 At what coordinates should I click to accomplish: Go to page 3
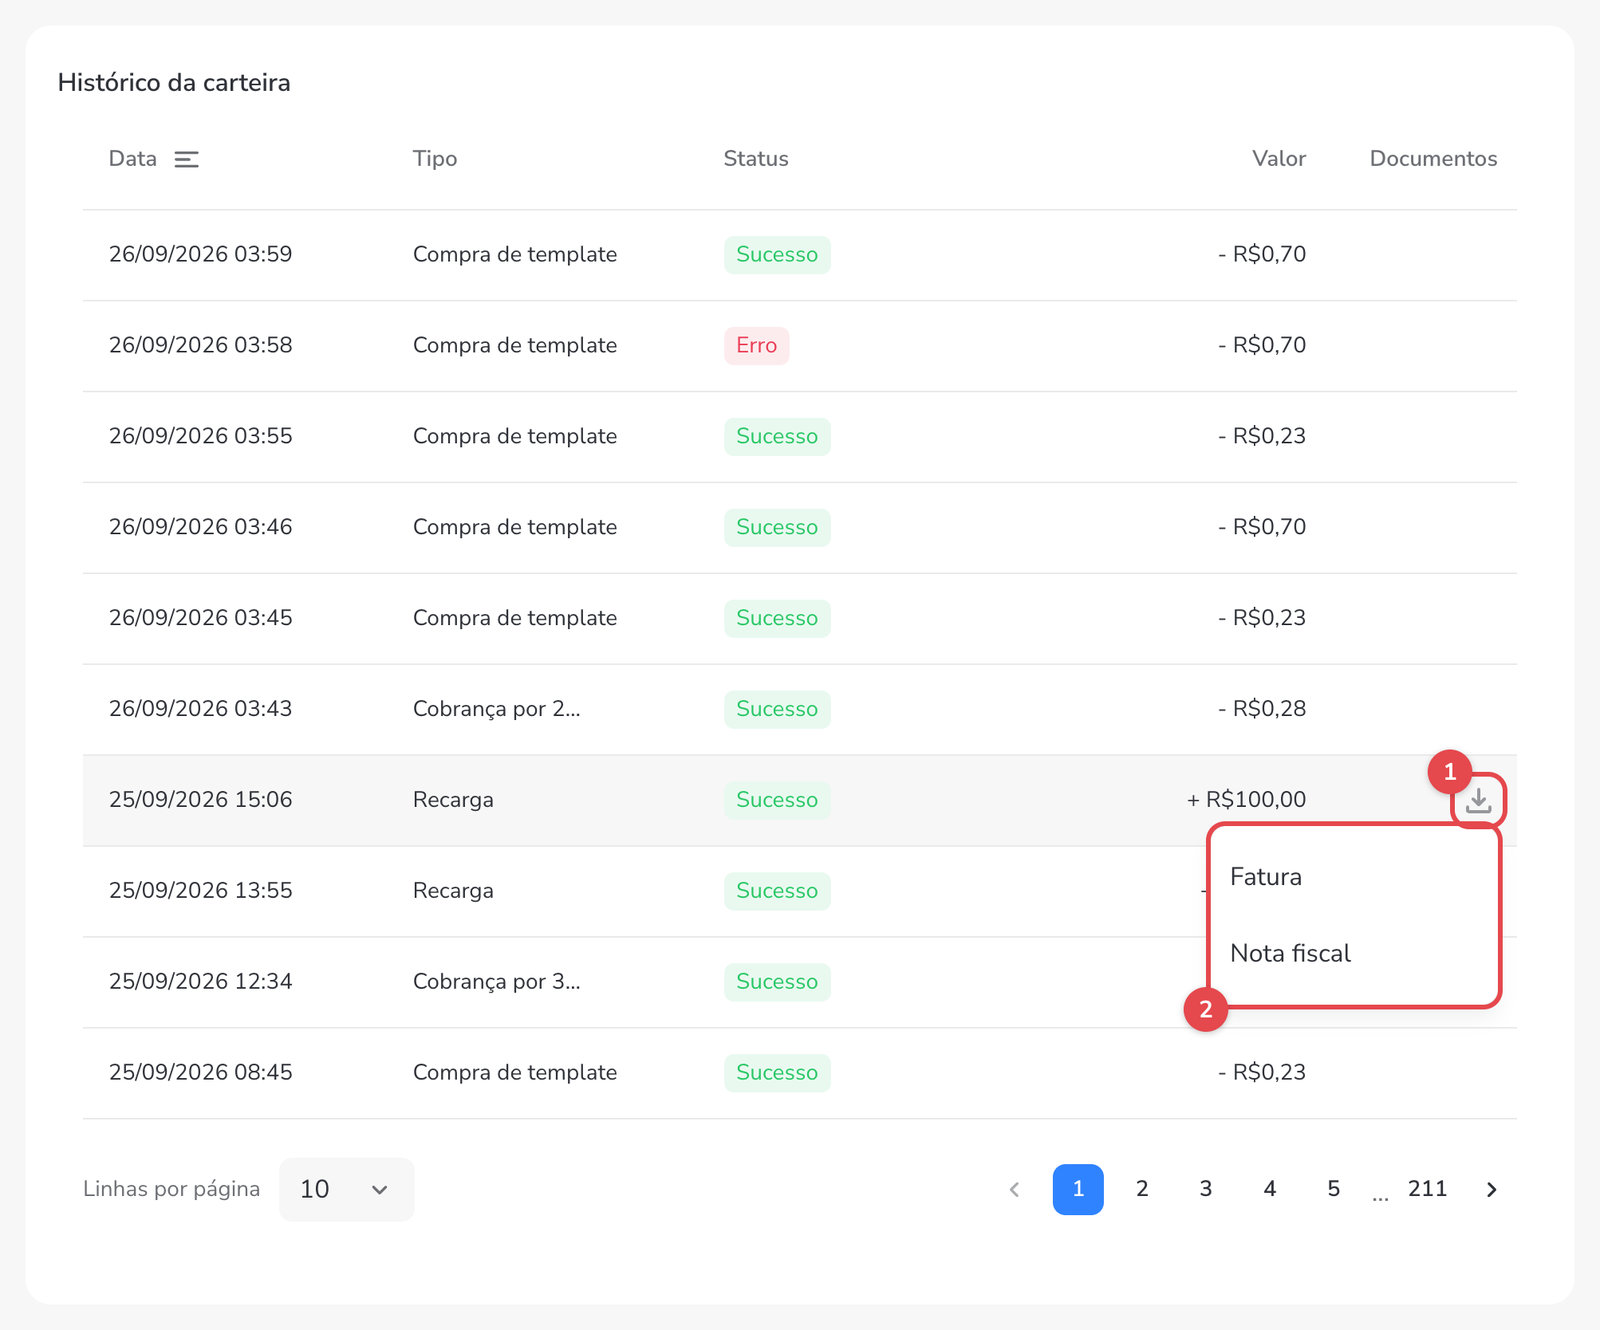[1206, 1189]
